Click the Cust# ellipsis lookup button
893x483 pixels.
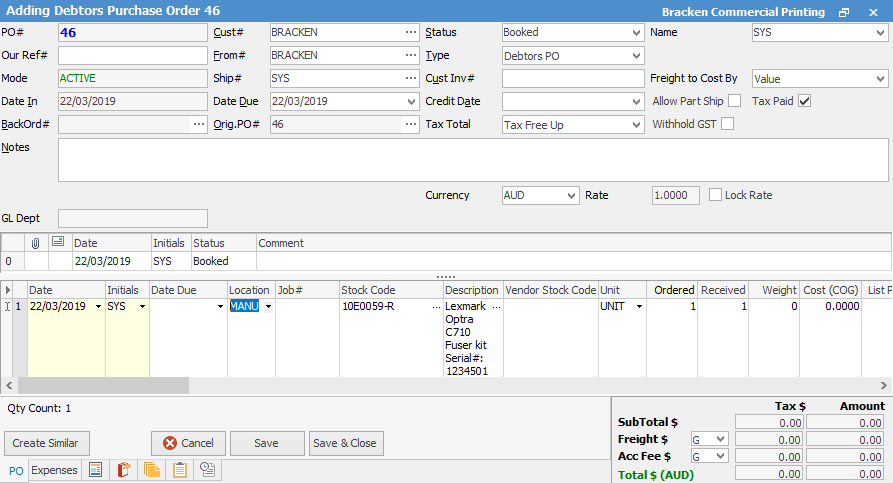click(x=411, y=33)
